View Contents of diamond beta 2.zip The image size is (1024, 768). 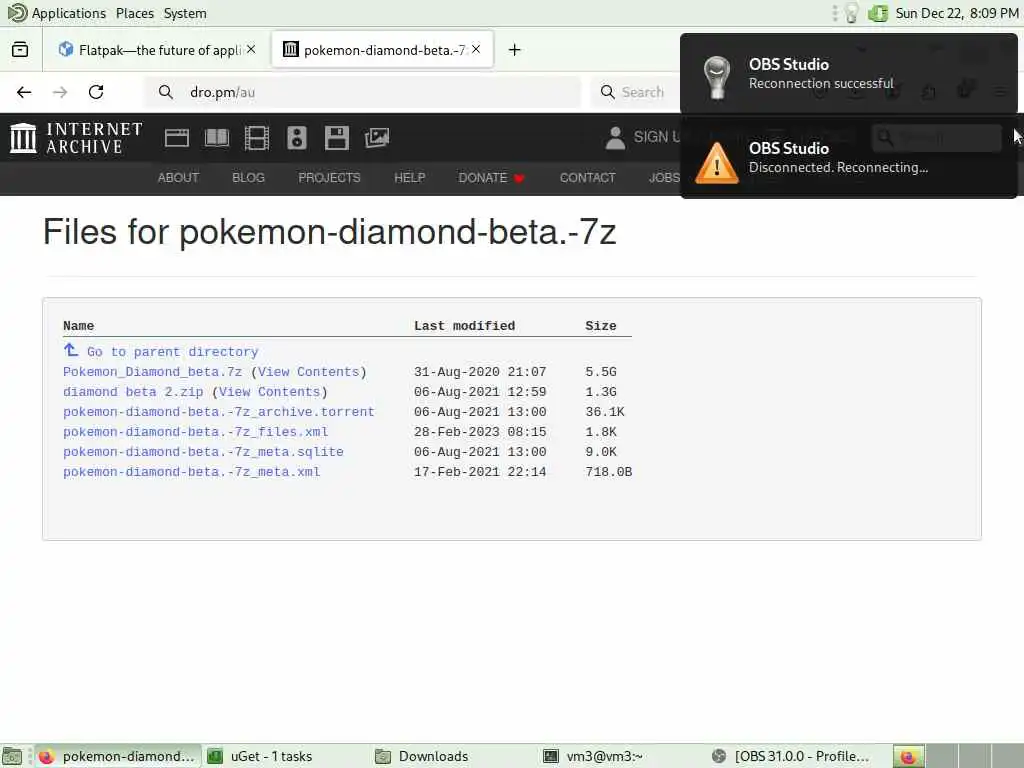pyautogui.click(x=270, y=392)
